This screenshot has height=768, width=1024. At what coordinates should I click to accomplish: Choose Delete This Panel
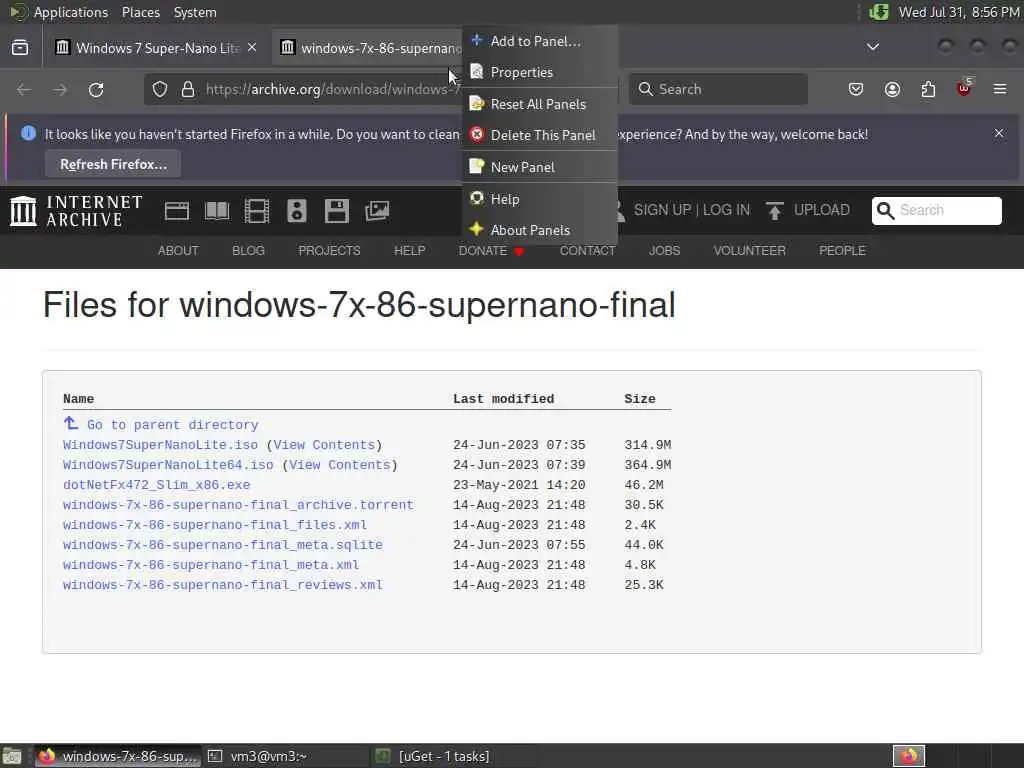(539, 135)
